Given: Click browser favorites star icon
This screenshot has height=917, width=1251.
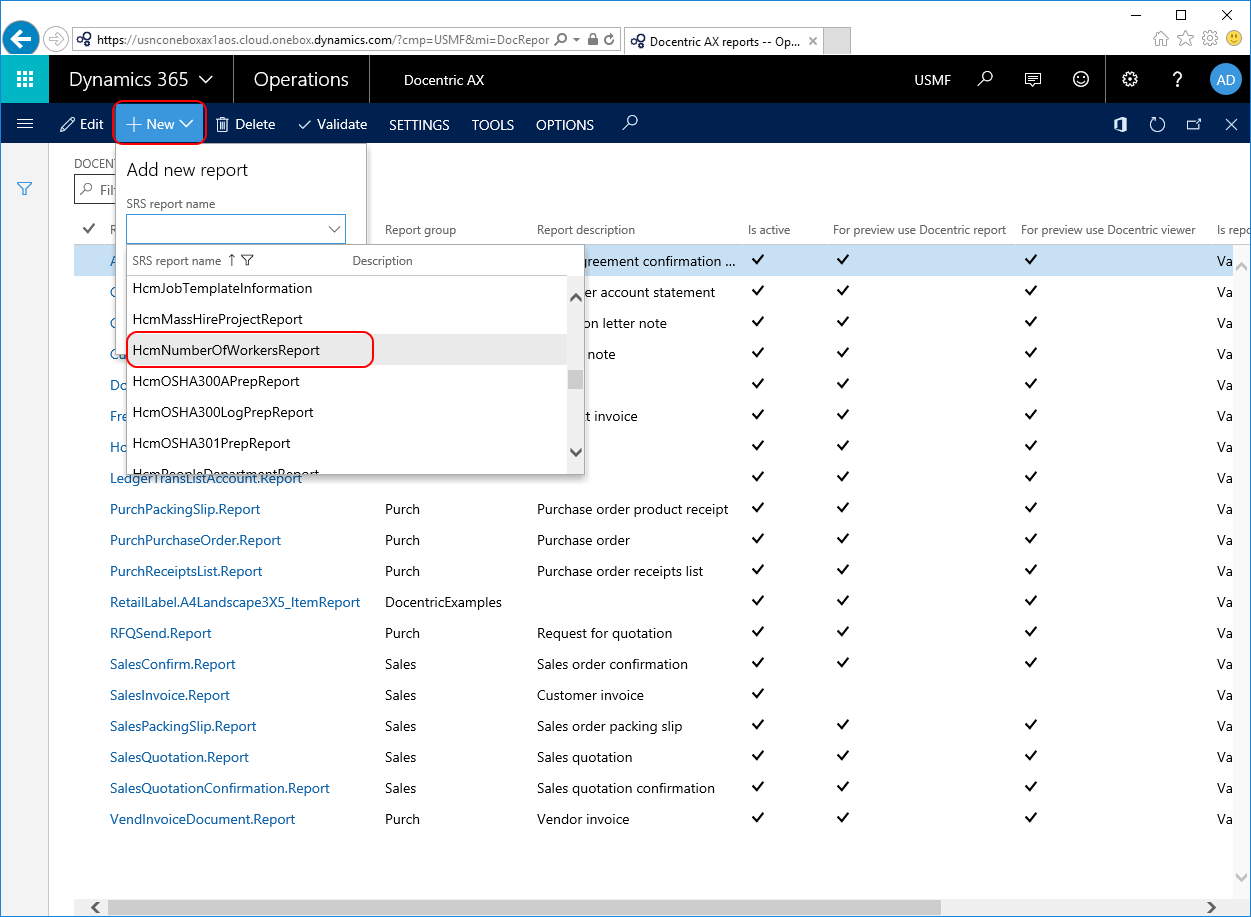Looking at the screenshot, I should [1185, 39].
